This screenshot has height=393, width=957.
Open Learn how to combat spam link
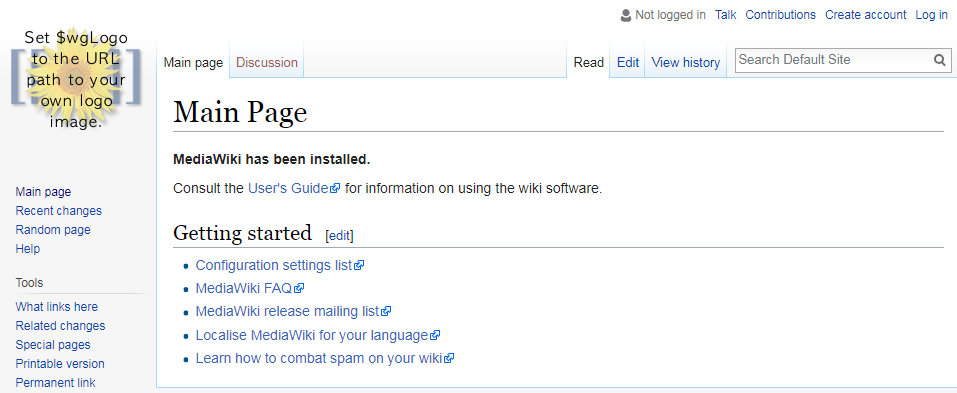tap(318, 358)
